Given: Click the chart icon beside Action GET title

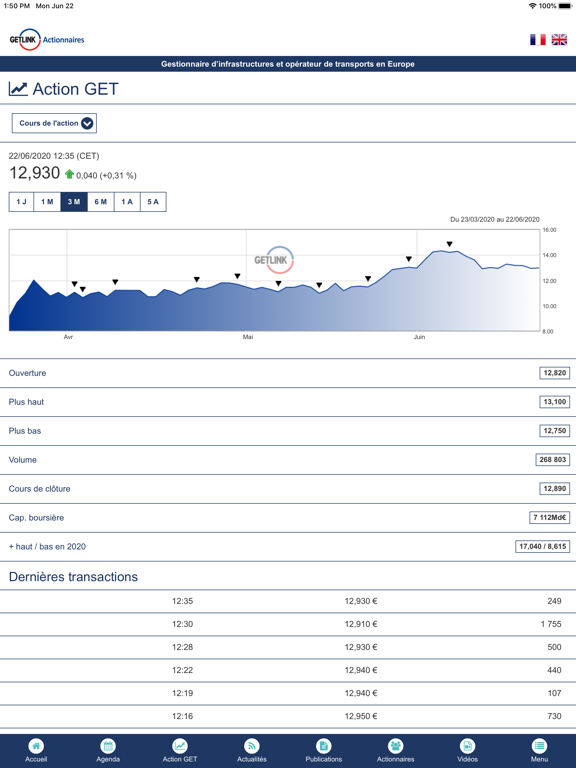Looking at the screenshot, I should (18, 89).
